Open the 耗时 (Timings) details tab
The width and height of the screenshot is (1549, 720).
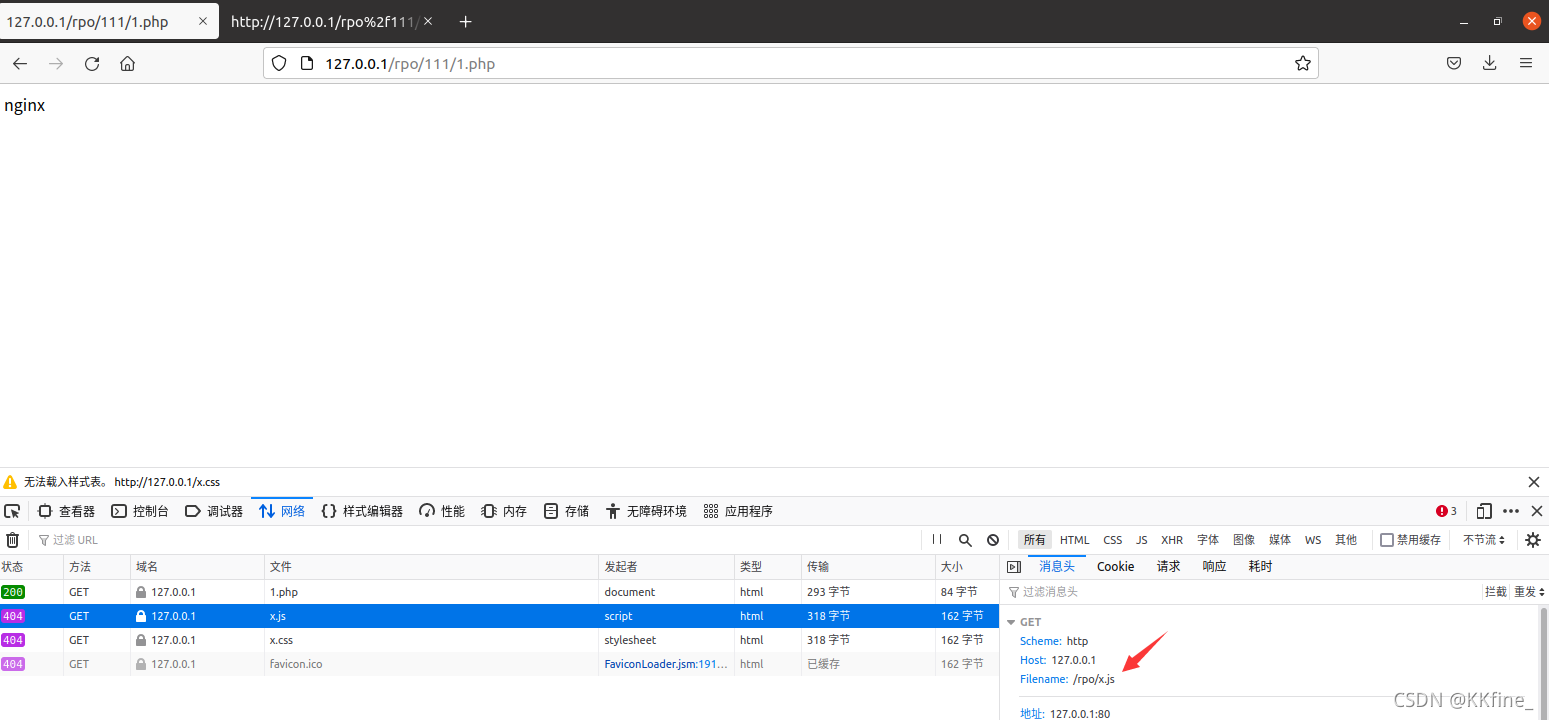coord(1261,567)
